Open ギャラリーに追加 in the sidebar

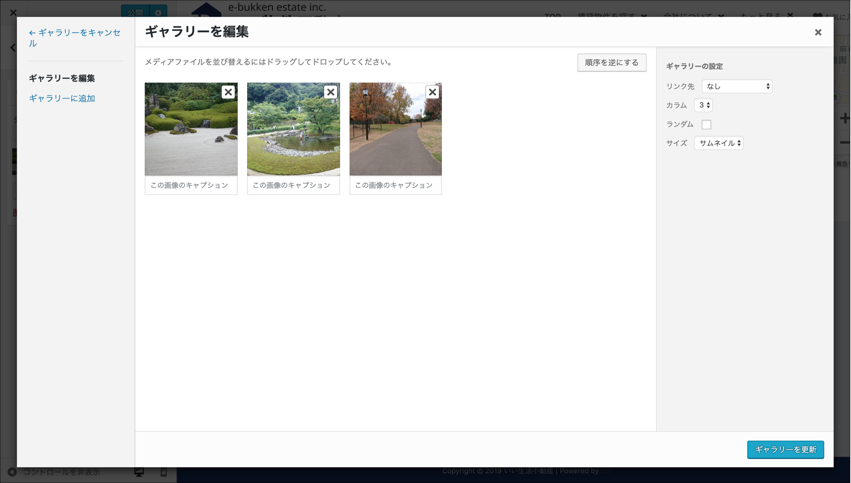(x=62, y=98)
